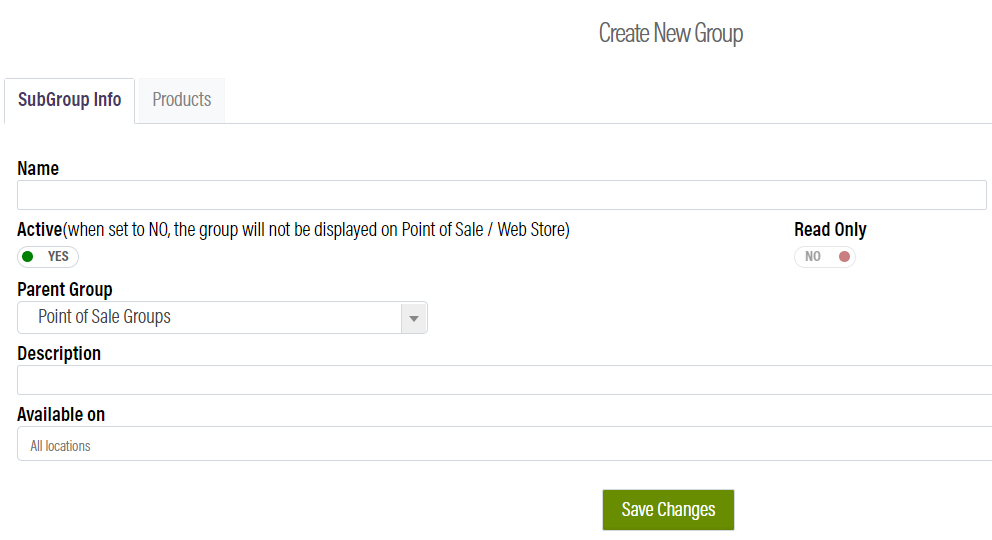Click the Available on label

point(61,414)
